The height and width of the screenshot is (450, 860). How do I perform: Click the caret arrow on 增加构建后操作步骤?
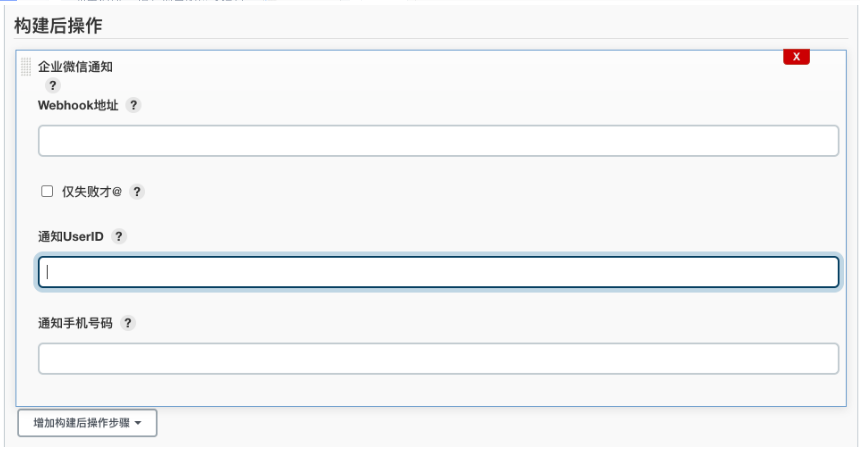(138, 423)
